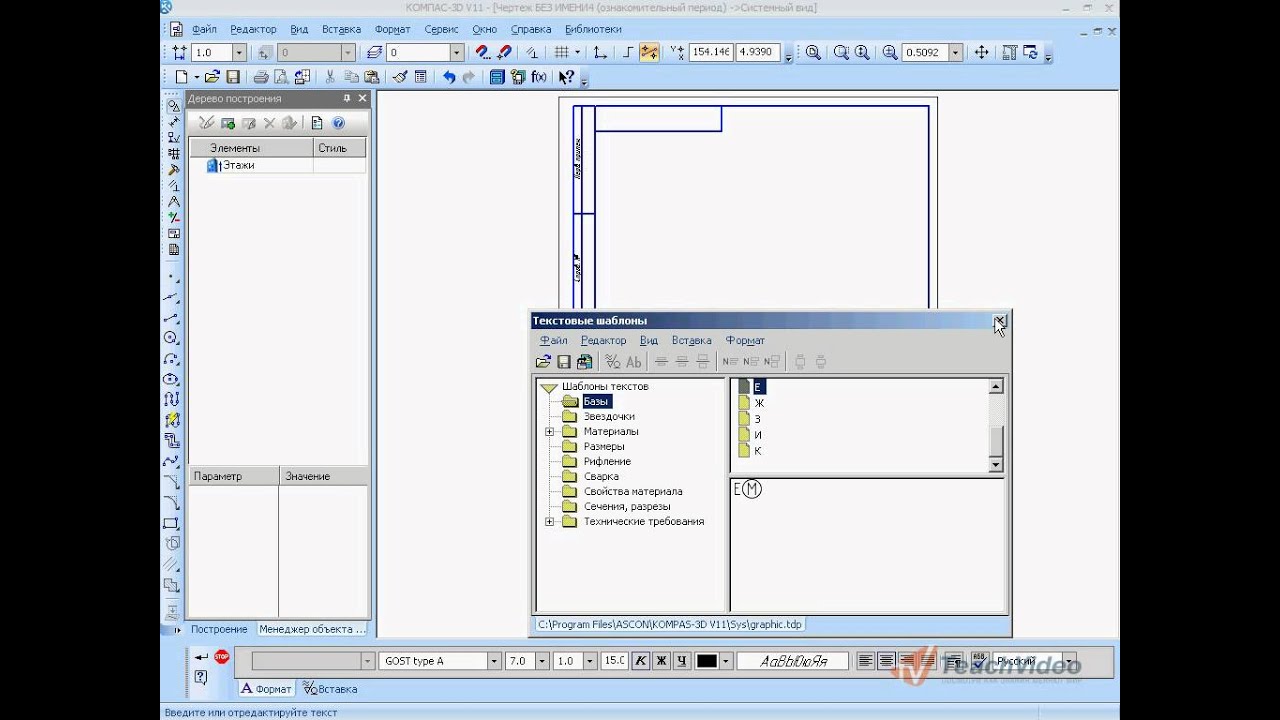
Task: Open Редактор menu in templates window
Action: [x=603, y=340]
